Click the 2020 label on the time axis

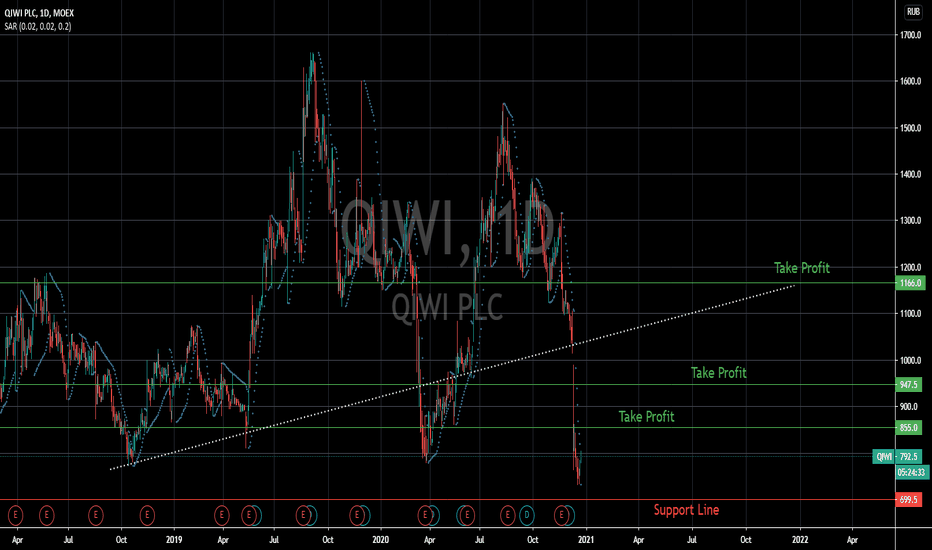pos(380,540)
